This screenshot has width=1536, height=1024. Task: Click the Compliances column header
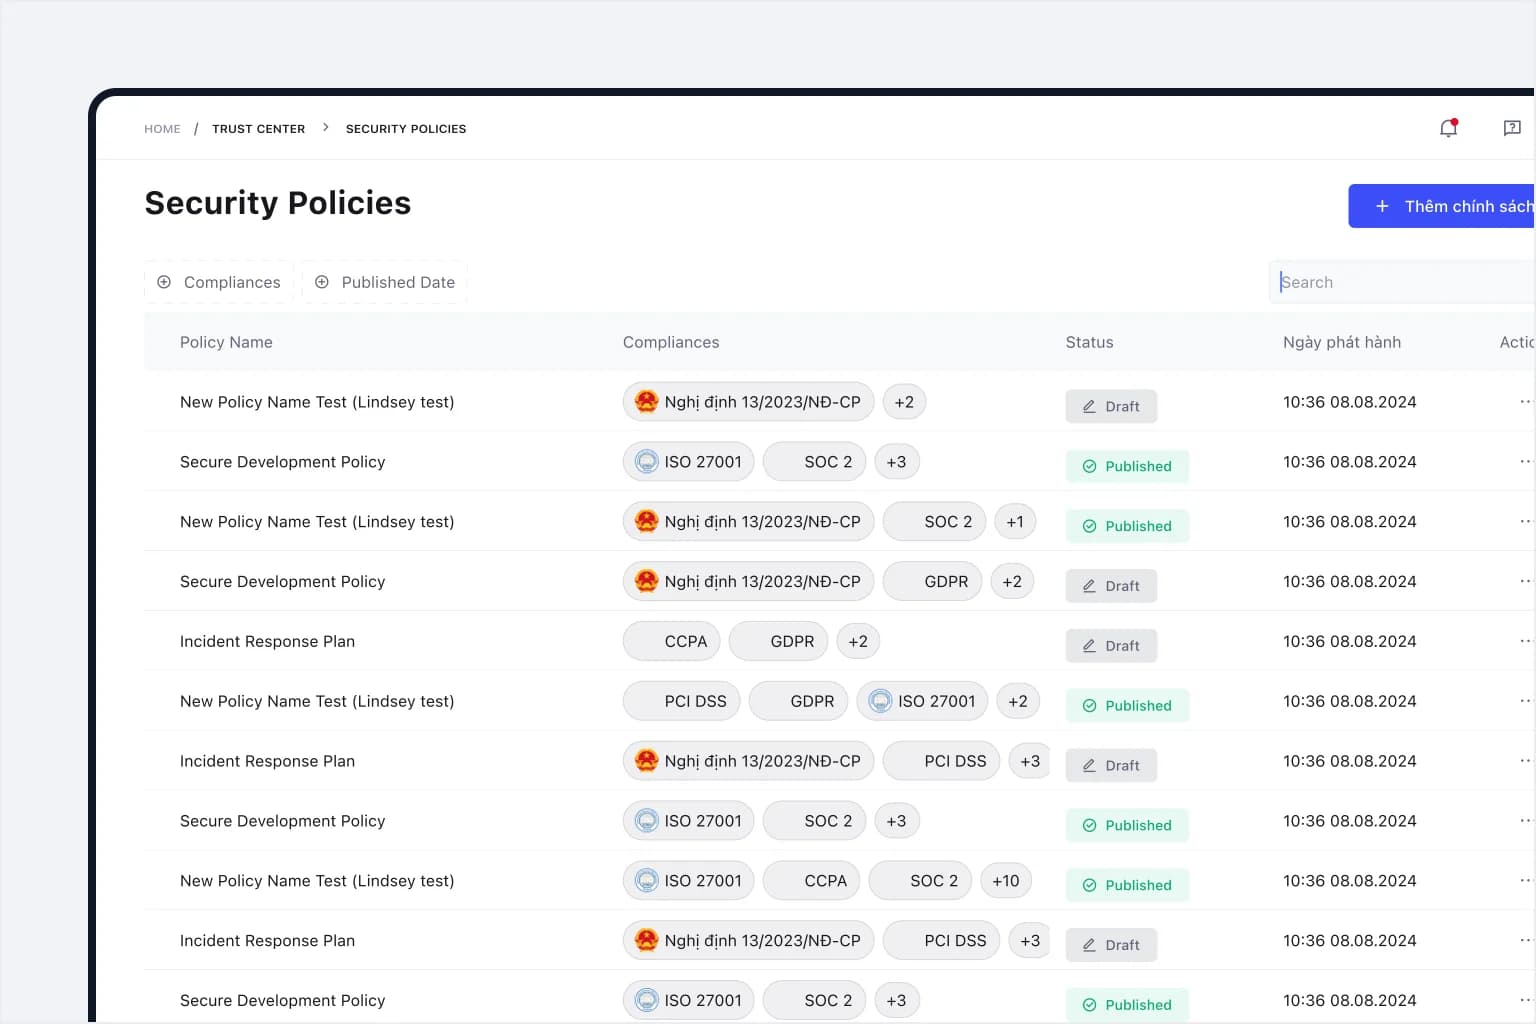(671, 342)
